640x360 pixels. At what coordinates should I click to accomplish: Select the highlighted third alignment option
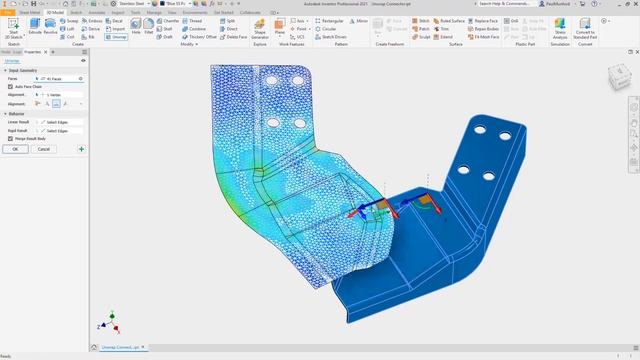point(56,104)
